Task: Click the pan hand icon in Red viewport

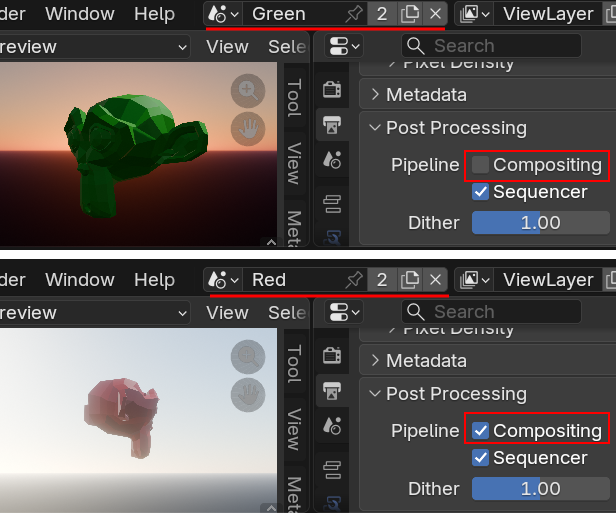Action: pos(248,394)
